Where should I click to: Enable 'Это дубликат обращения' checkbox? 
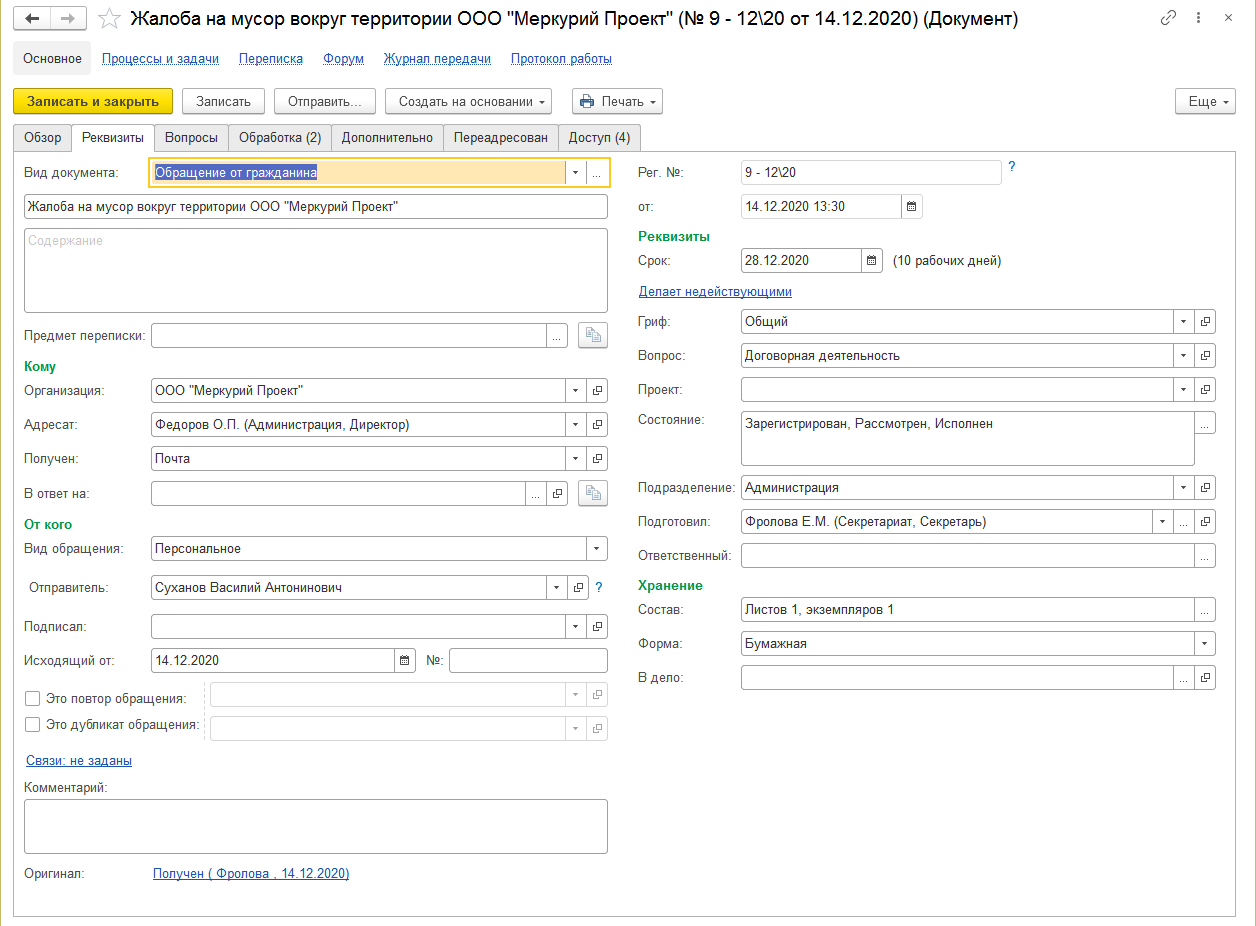pyautogui.click(x=33, y=725)
